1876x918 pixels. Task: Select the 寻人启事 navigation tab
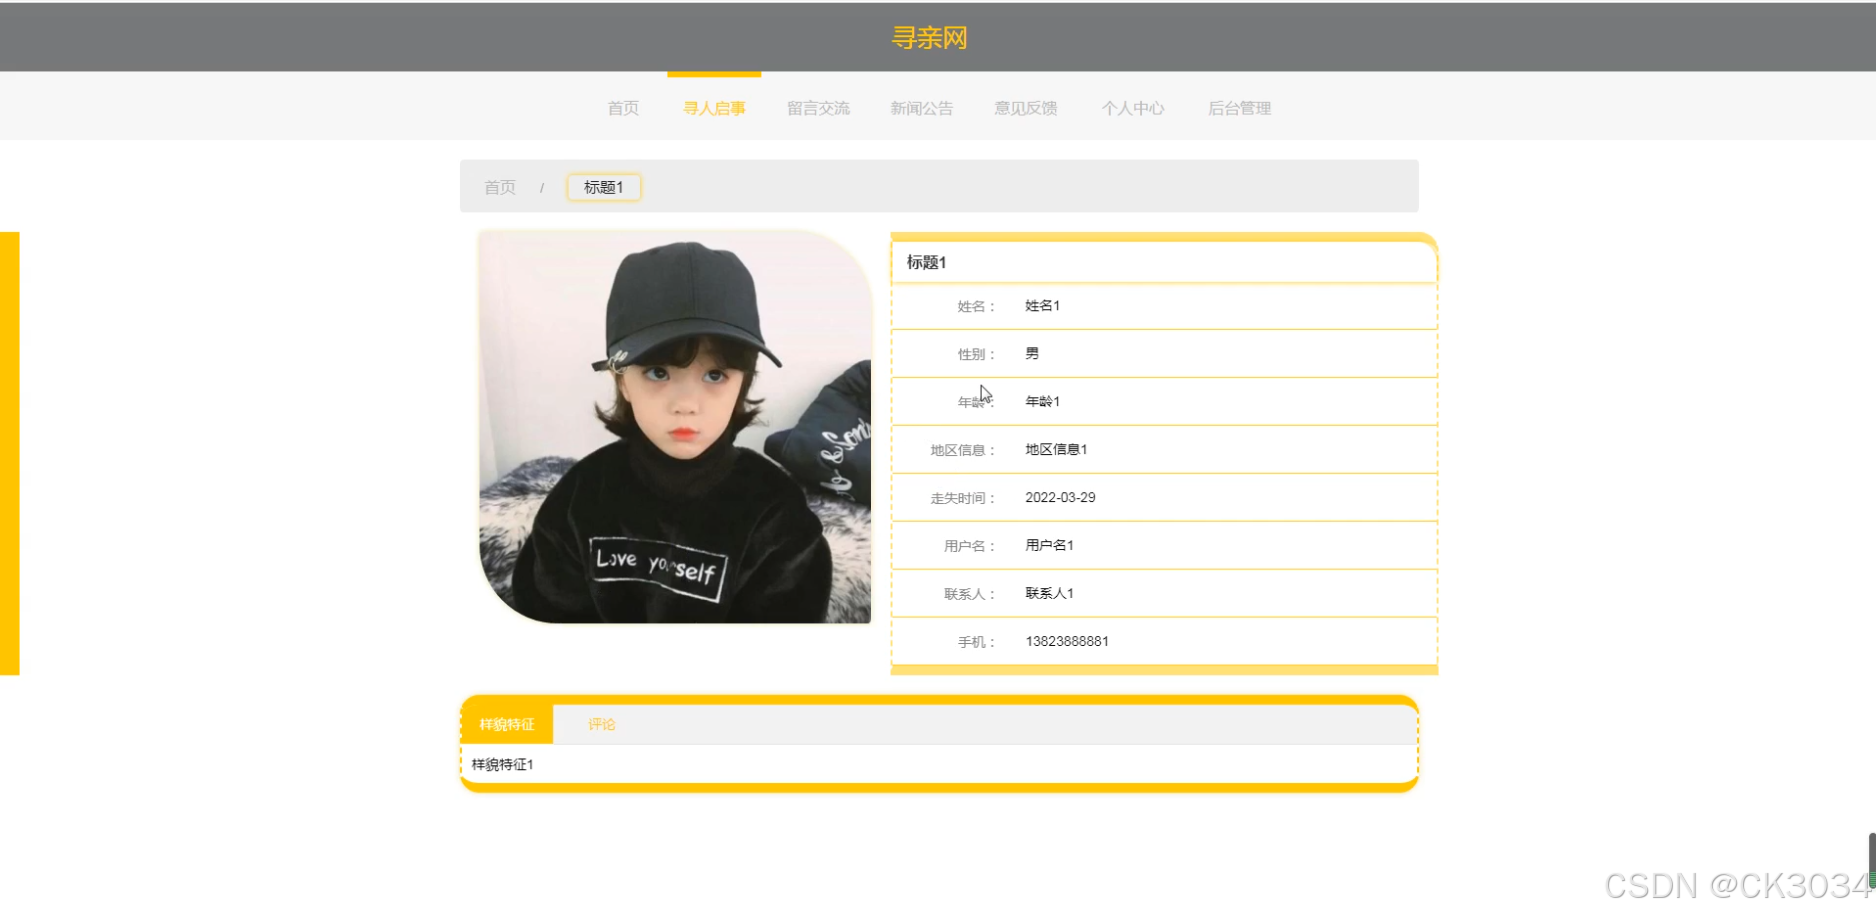[x=714, y=108]
